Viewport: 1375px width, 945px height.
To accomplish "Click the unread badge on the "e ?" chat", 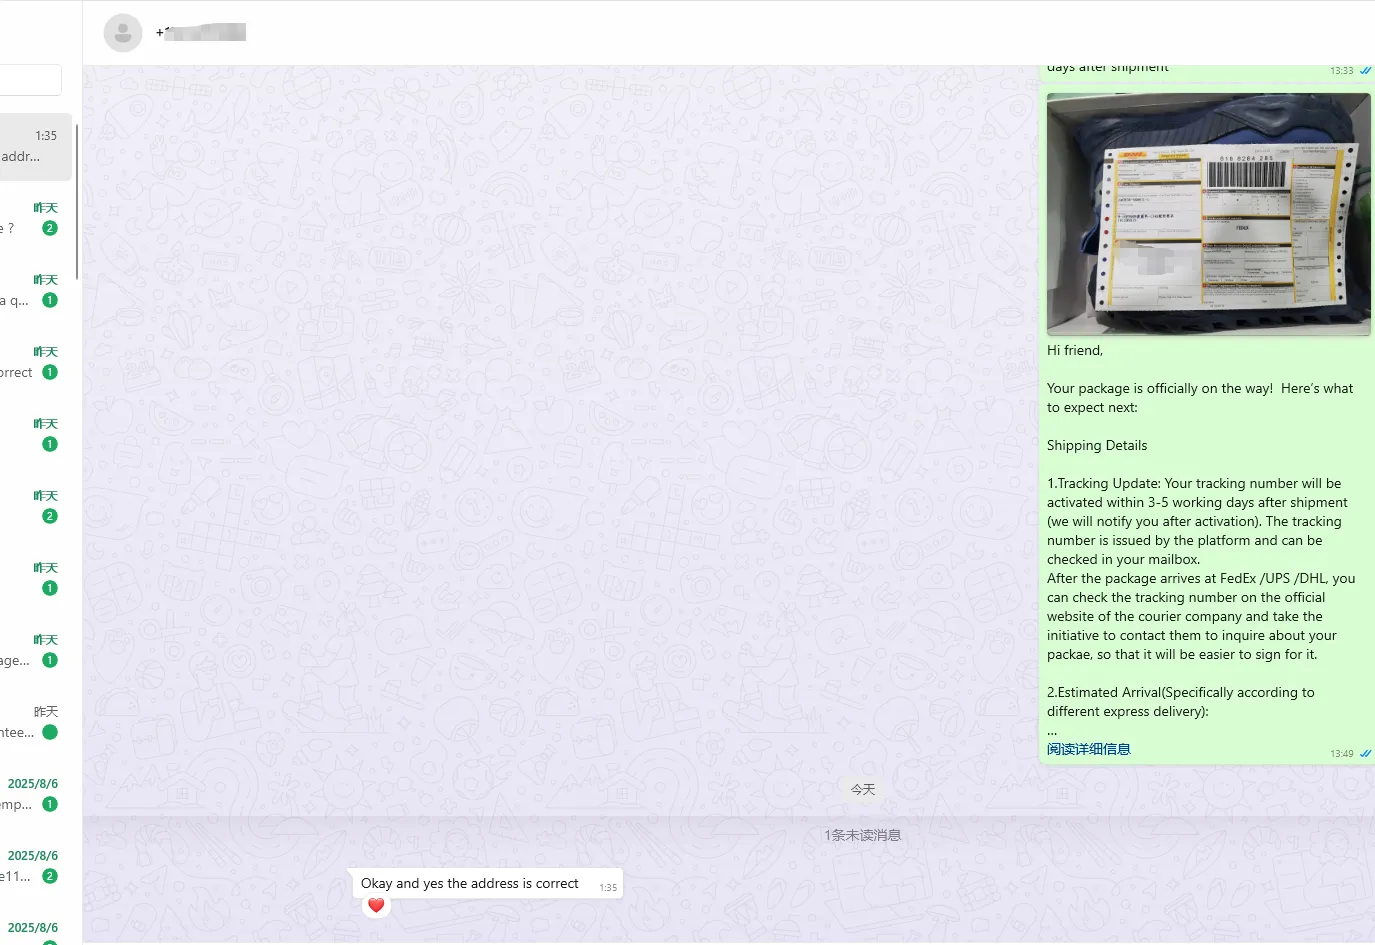I will click(50, 229).
